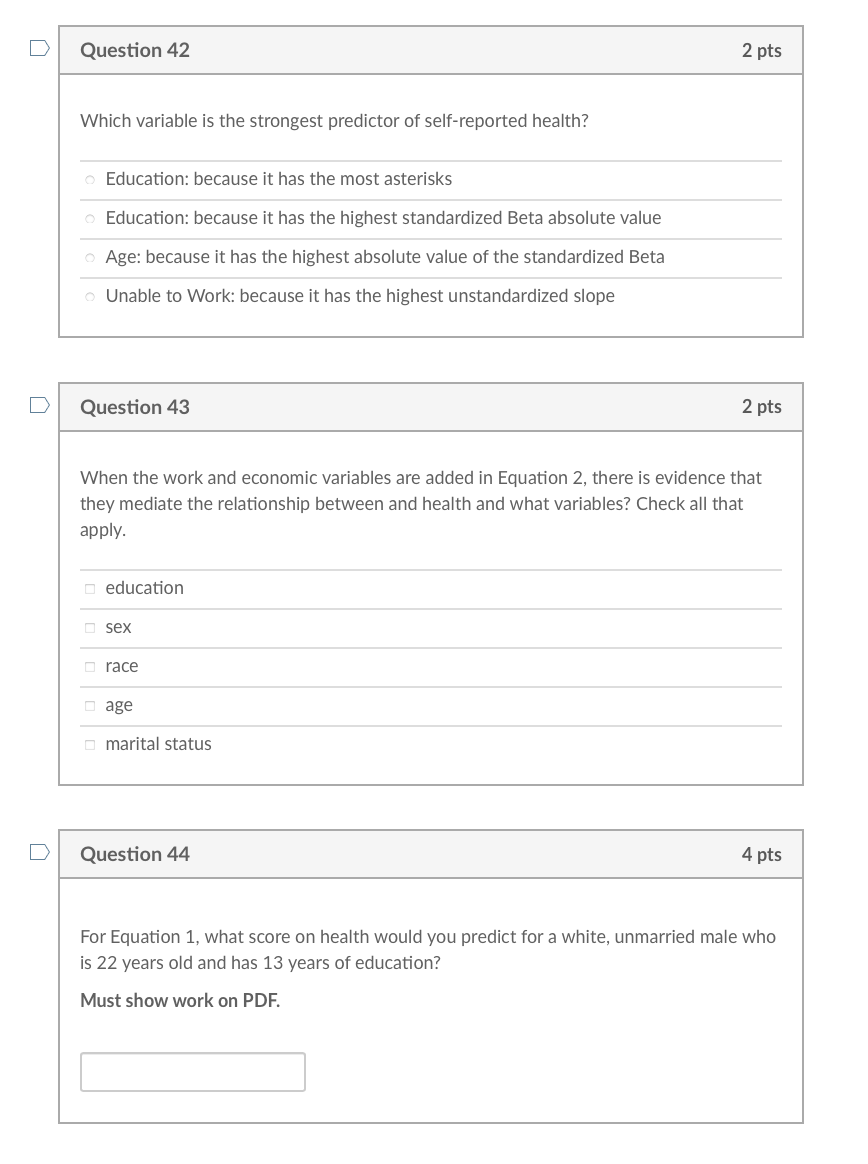Click the Question 42 header title
Screen dimensions: 868x1164
pyautogui.click(x=134, y=50)
